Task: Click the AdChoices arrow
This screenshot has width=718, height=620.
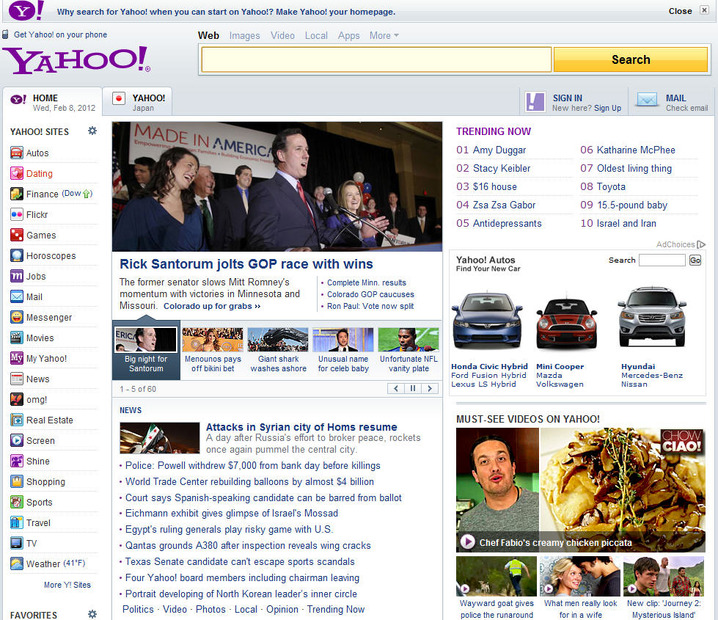Action: point(701,245)
